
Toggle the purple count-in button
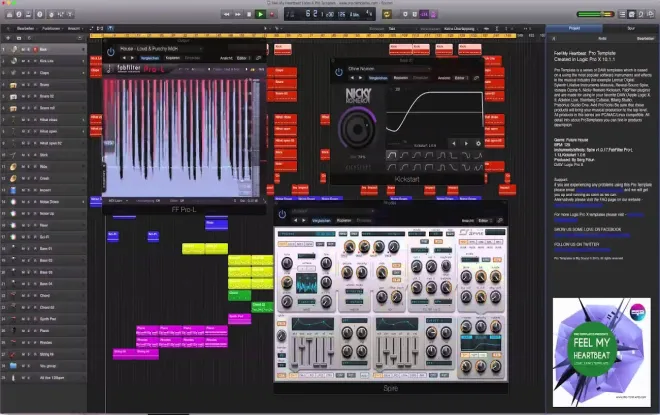point(424,14)
